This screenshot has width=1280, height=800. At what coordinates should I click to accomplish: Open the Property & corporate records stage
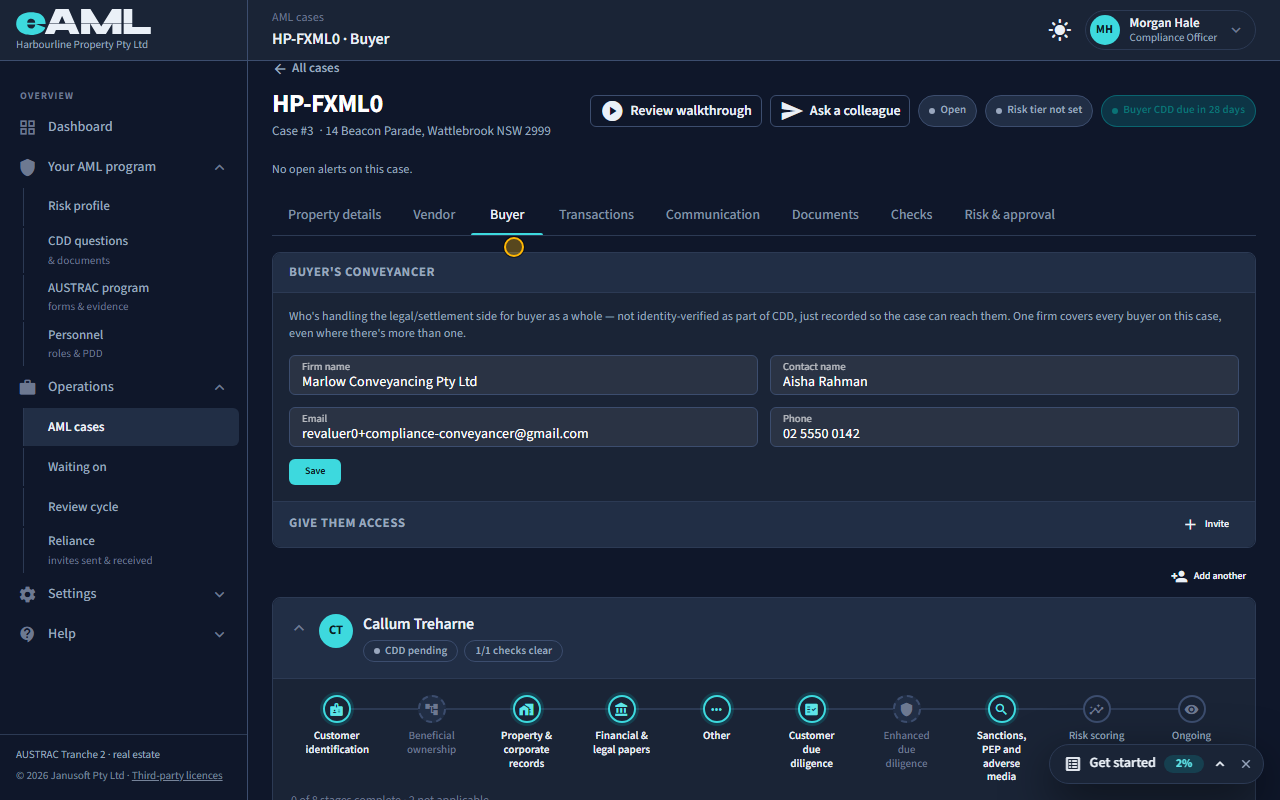[x=527, y=709]
